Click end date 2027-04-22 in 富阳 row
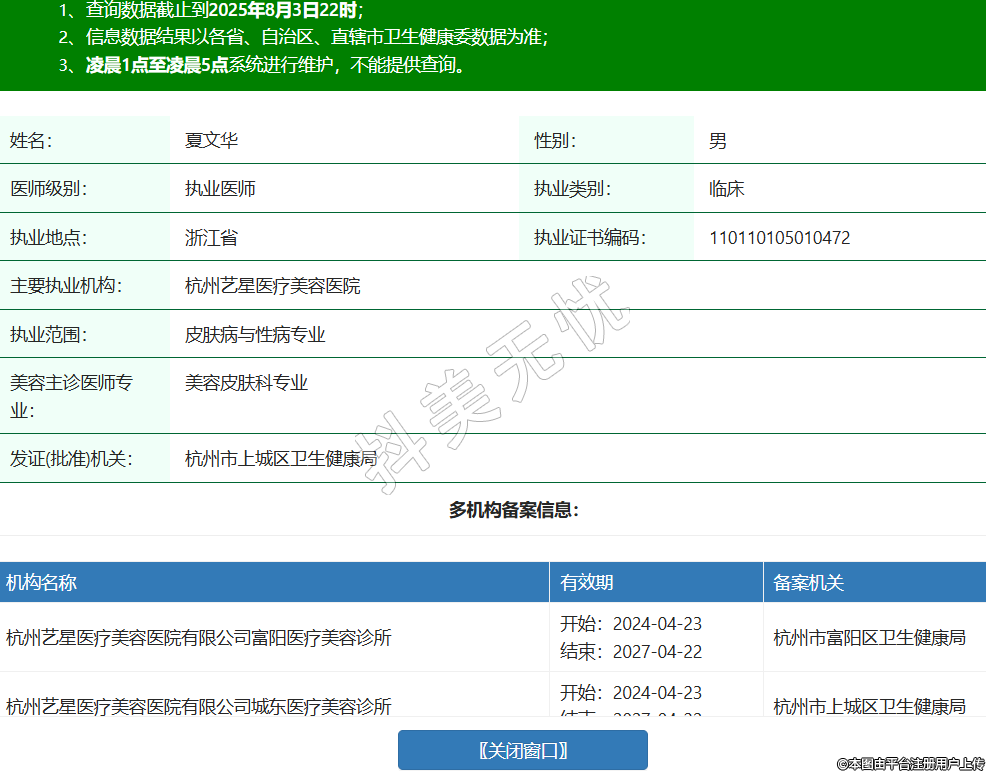The height and width of the screenshot is (771, 986). [657, 652]
